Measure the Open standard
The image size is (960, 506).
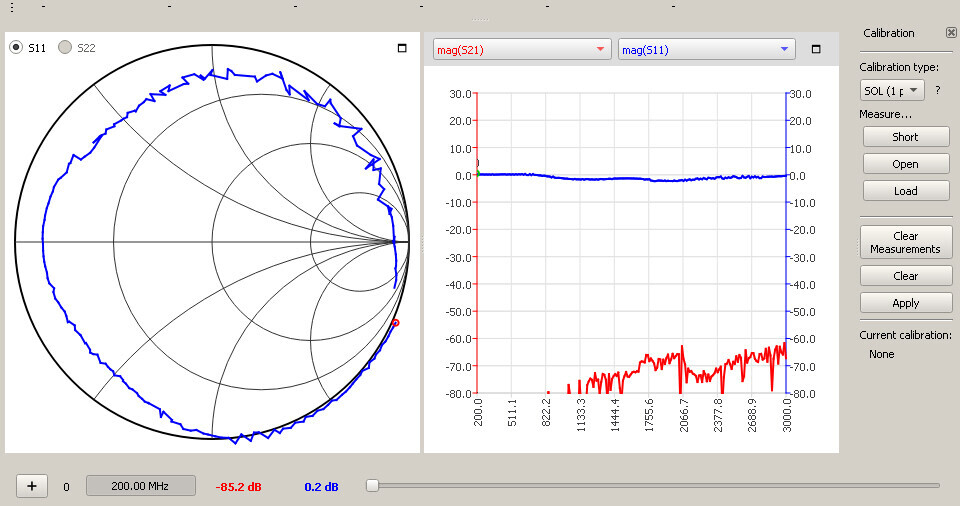pyautogui.click(x=906, y=164)
